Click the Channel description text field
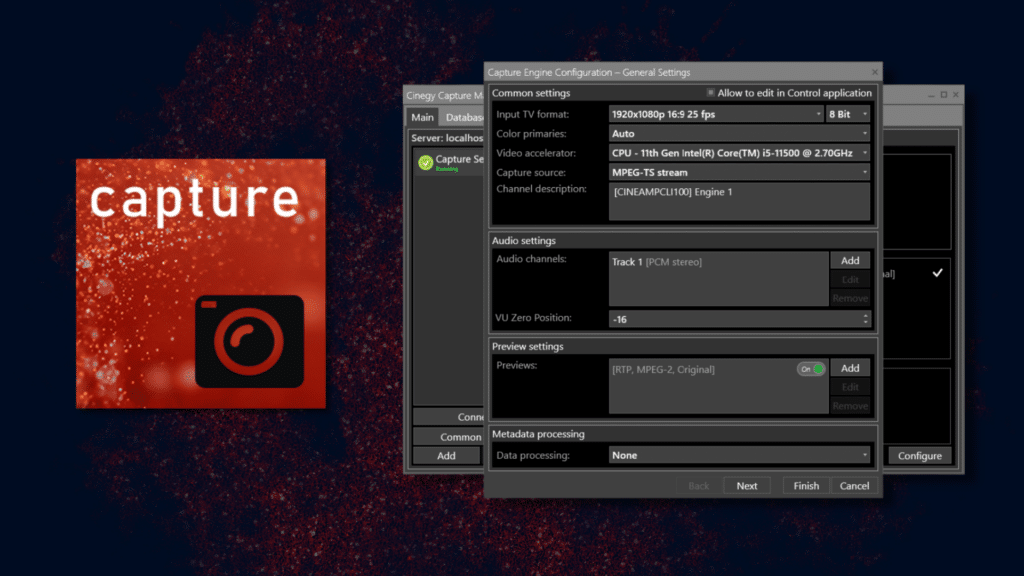The height and width of the screenshot is (576, 1024). click(739, 201)
